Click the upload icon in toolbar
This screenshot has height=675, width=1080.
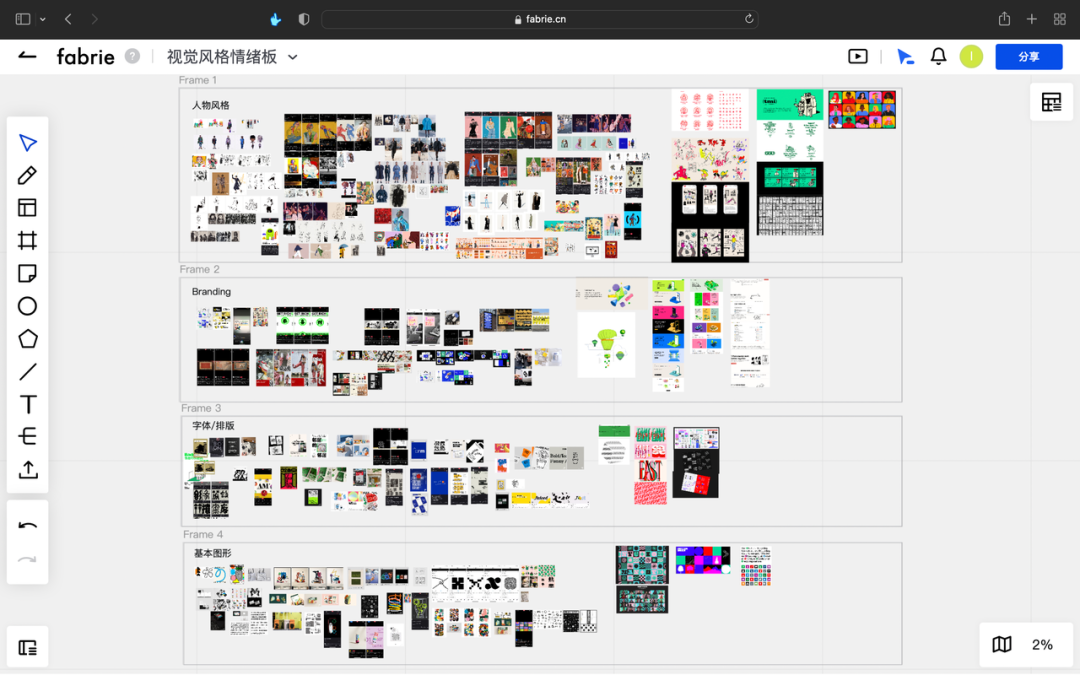pyautogui.click(x=28, y=470)
